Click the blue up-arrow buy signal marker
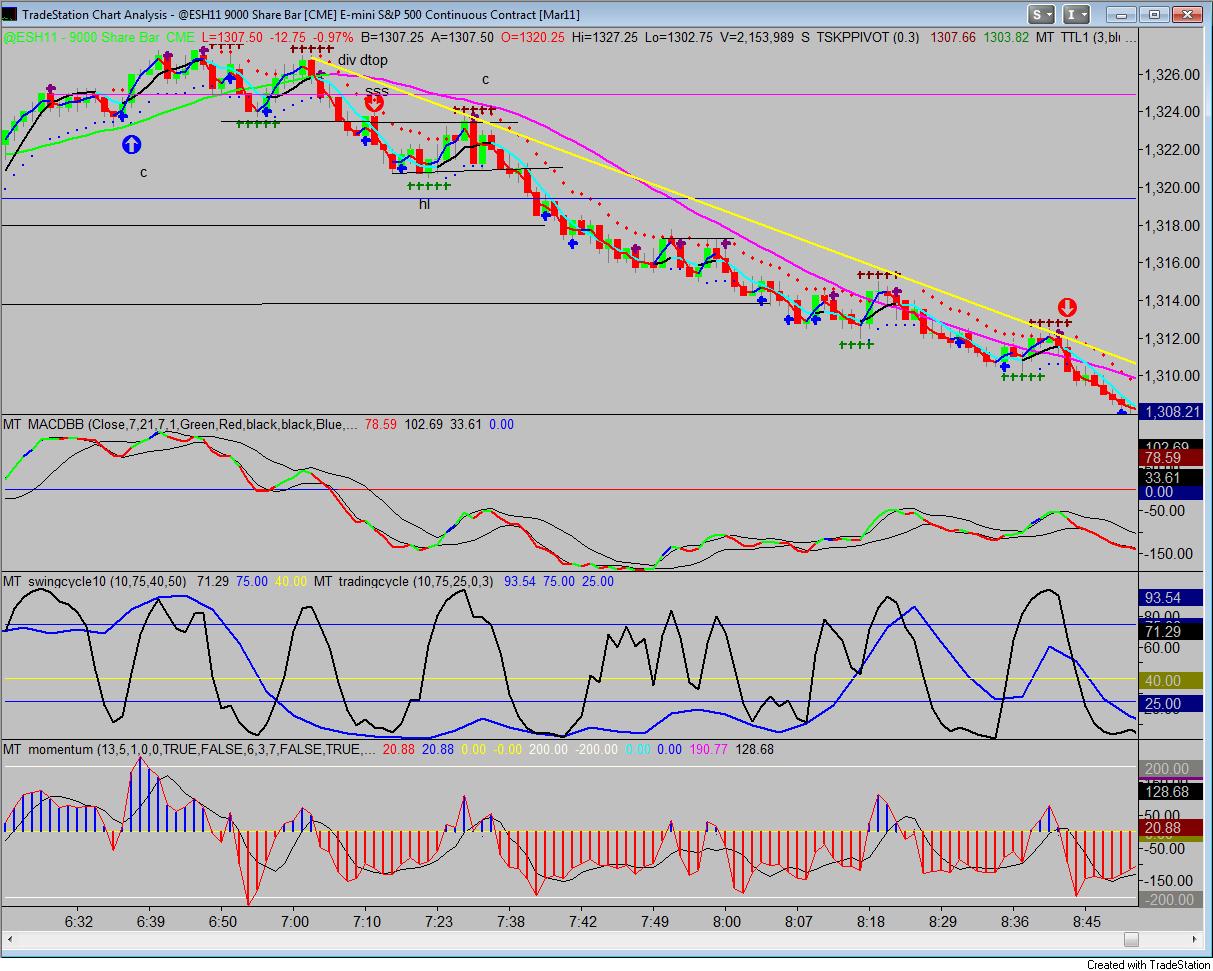The image size is (1213, 971). click(132, 144)
